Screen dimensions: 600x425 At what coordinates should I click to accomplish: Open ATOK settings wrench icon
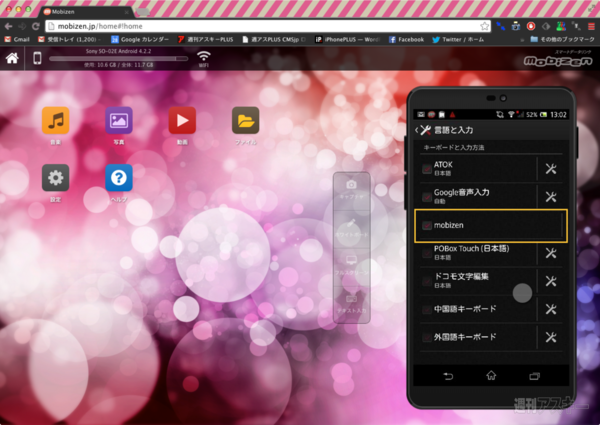551,169
